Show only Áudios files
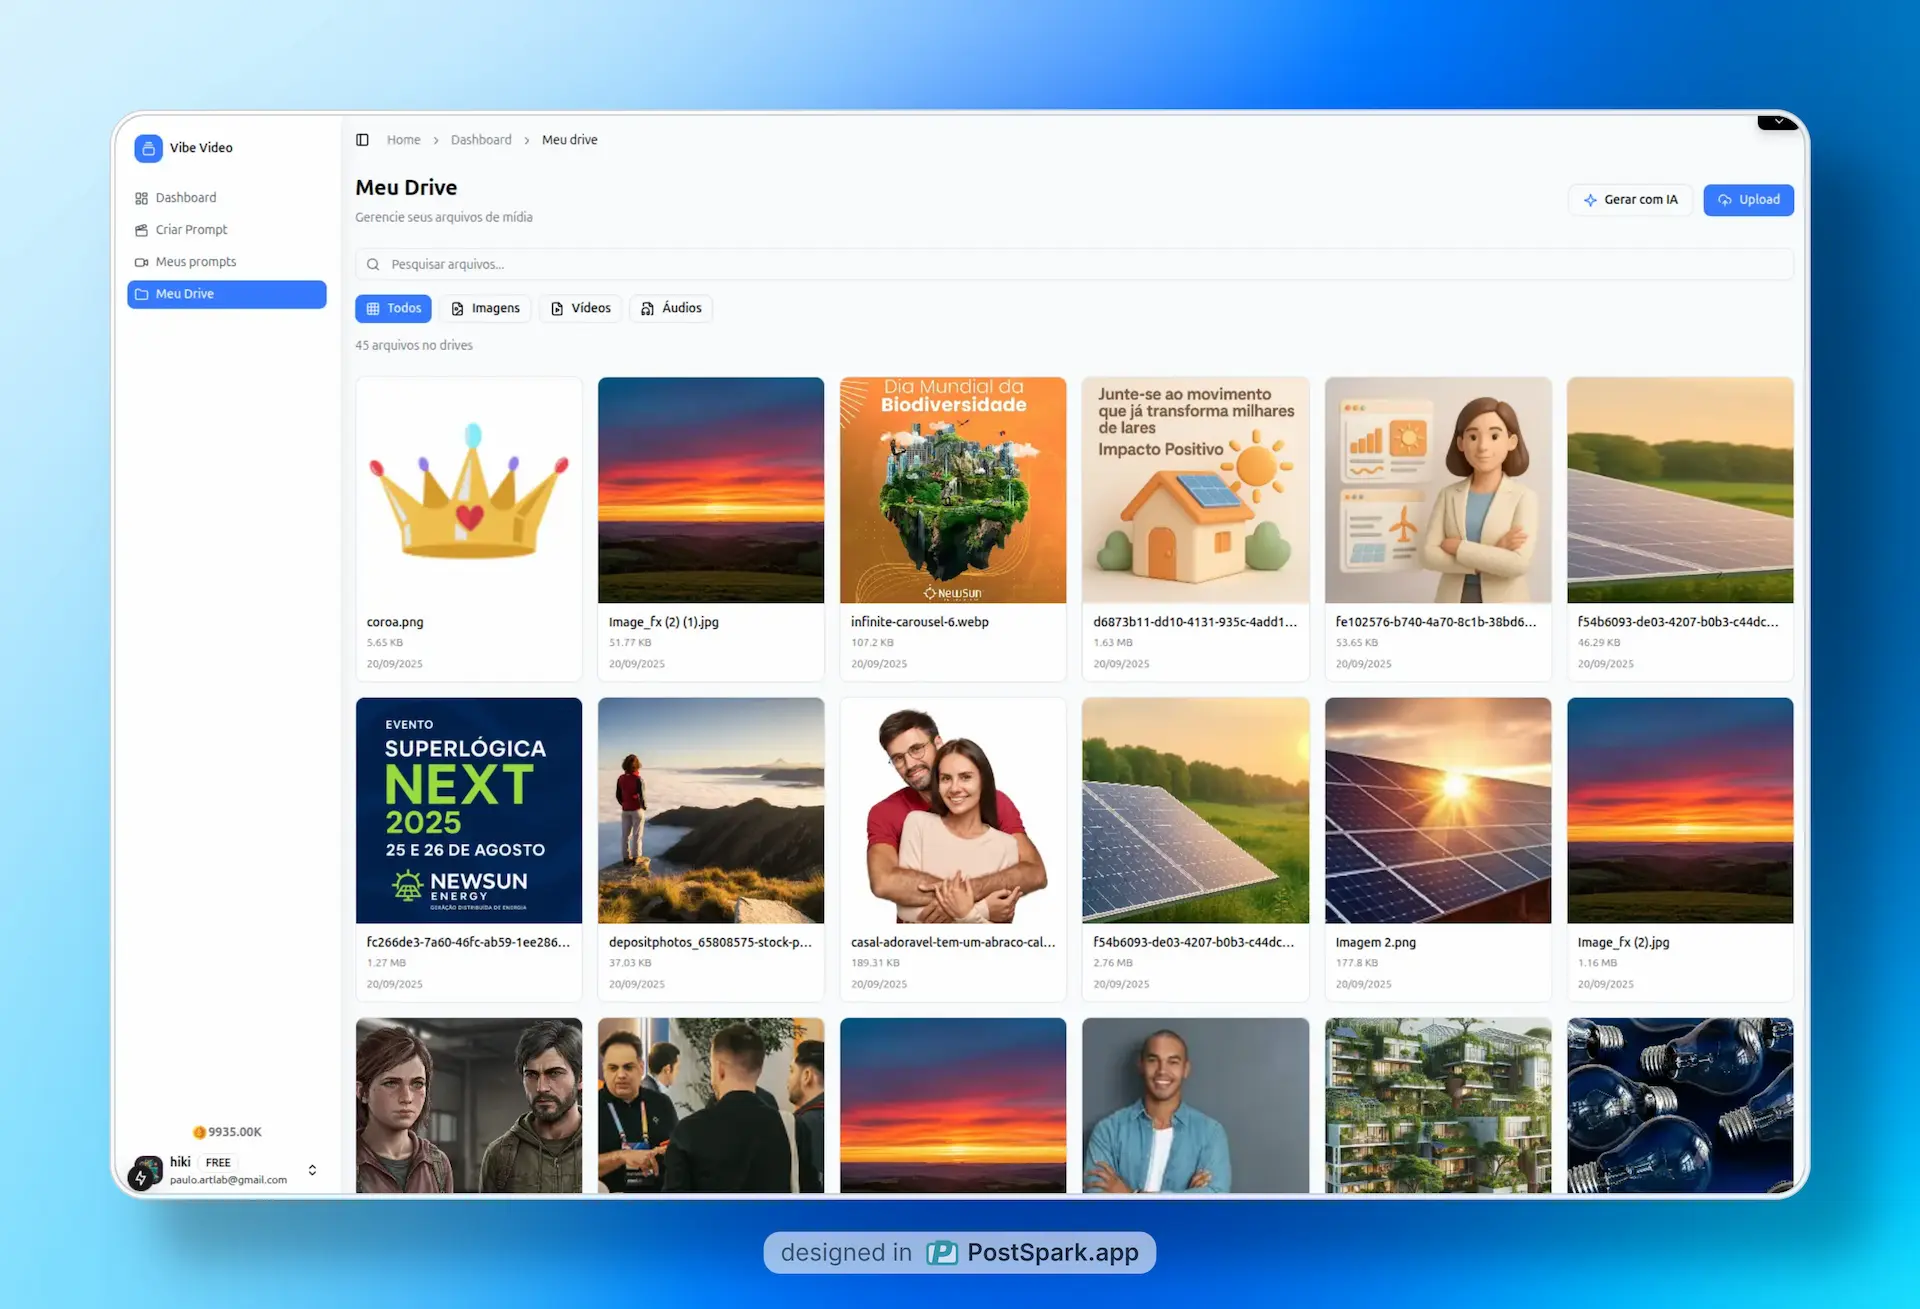The image size is (1920, 1309). (x=671, y=308)
